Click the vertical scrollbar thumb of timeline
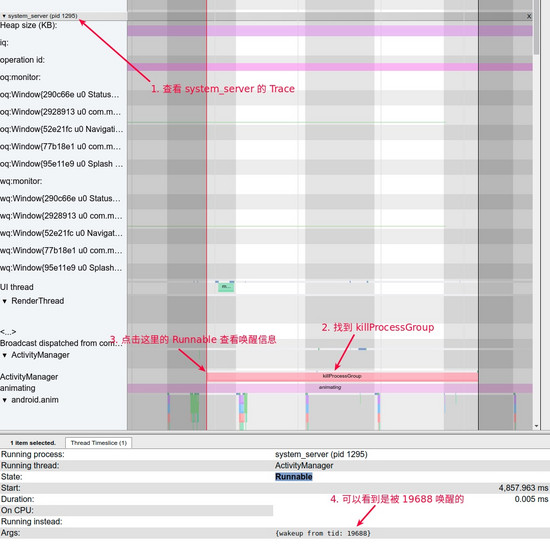Screen dimensions: 550x557 536,27
